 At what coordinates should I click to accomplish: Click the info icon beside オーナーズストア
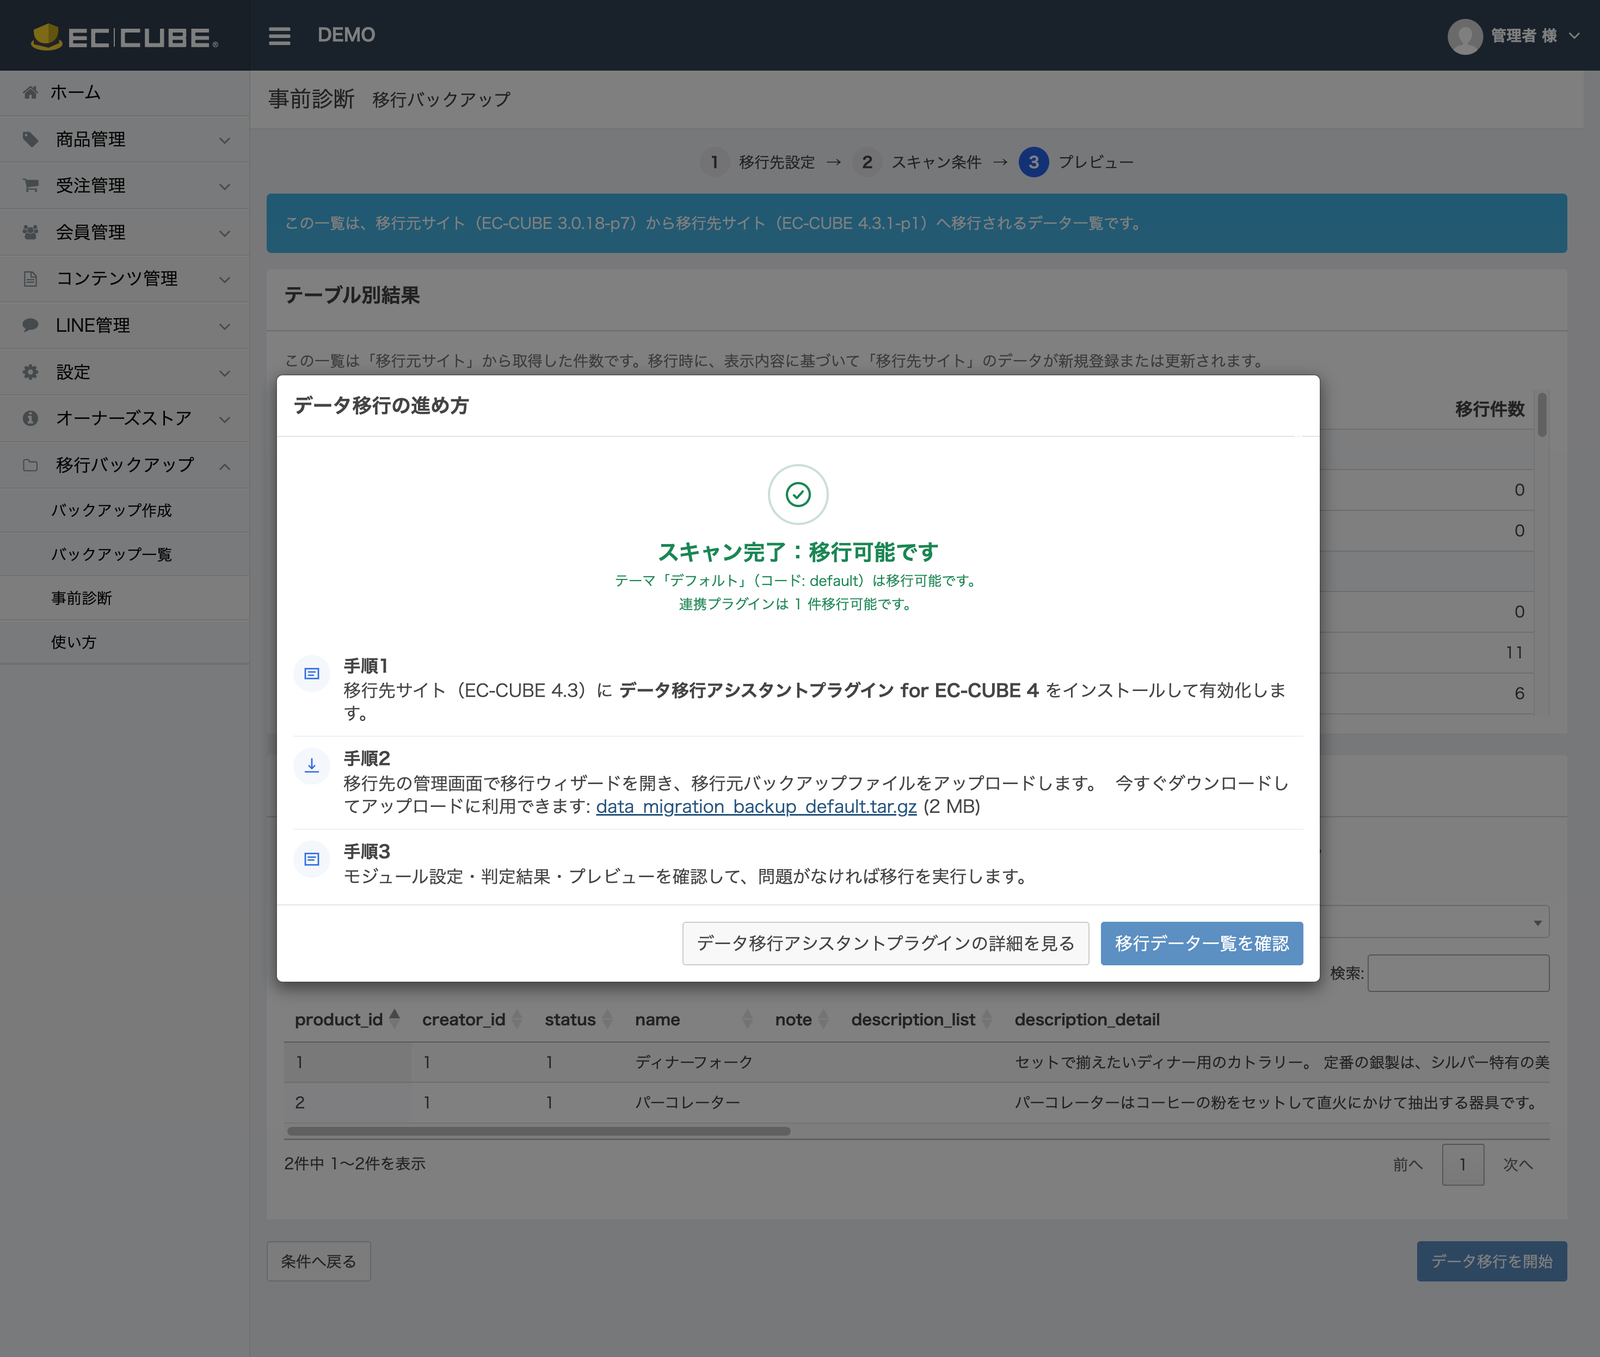point(30,418)
